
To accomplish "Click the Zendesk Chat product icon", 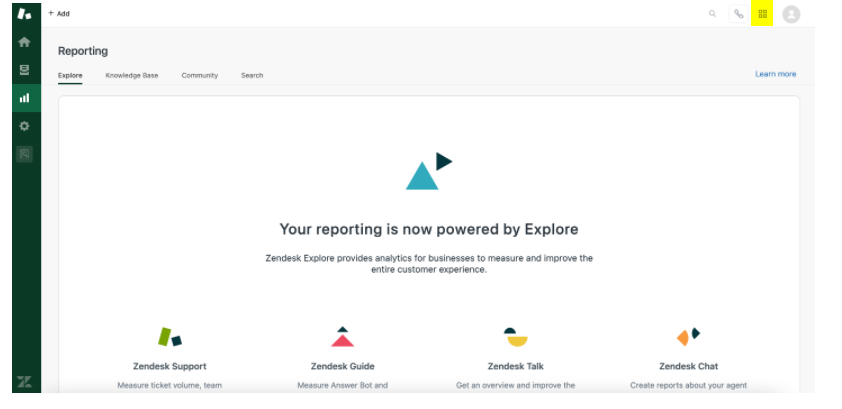I will [688, 336].
